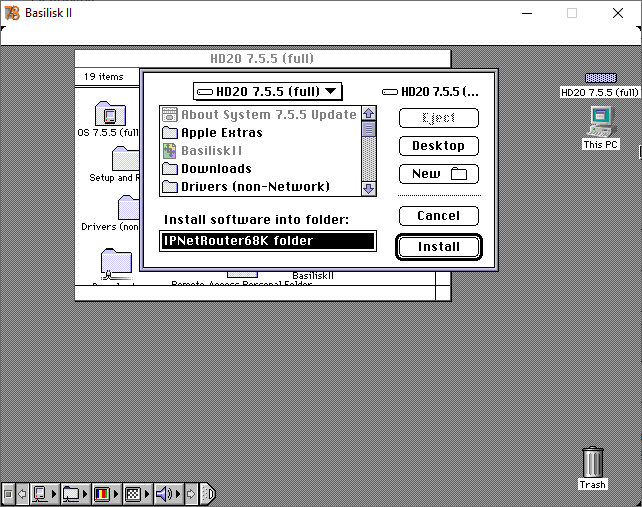
Task: Click the Cancel button
Action: pos(438,216)
